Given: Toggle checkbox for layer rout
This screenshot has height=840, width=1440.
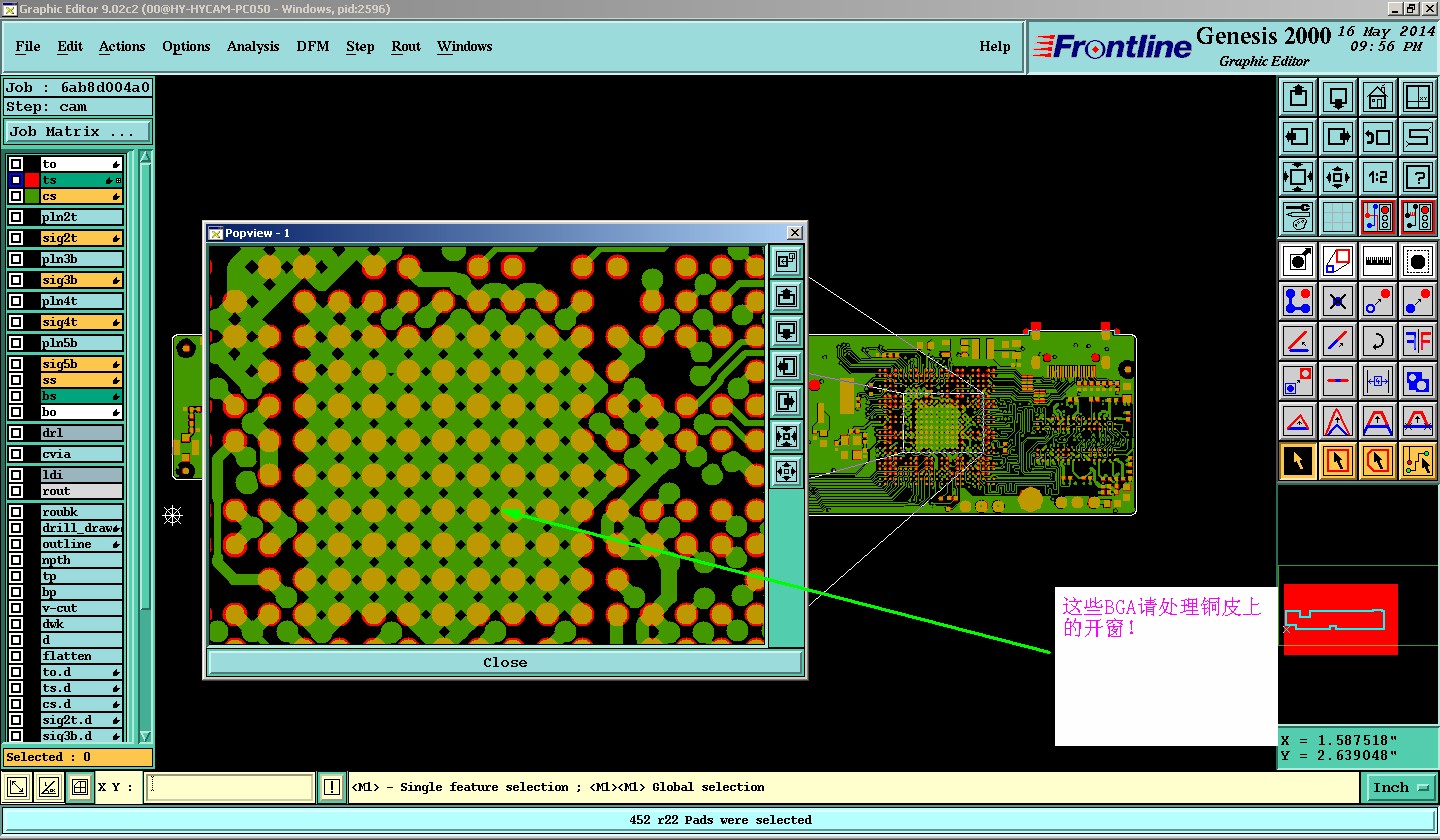Looking at the screenshot, I should coord(16,491).
